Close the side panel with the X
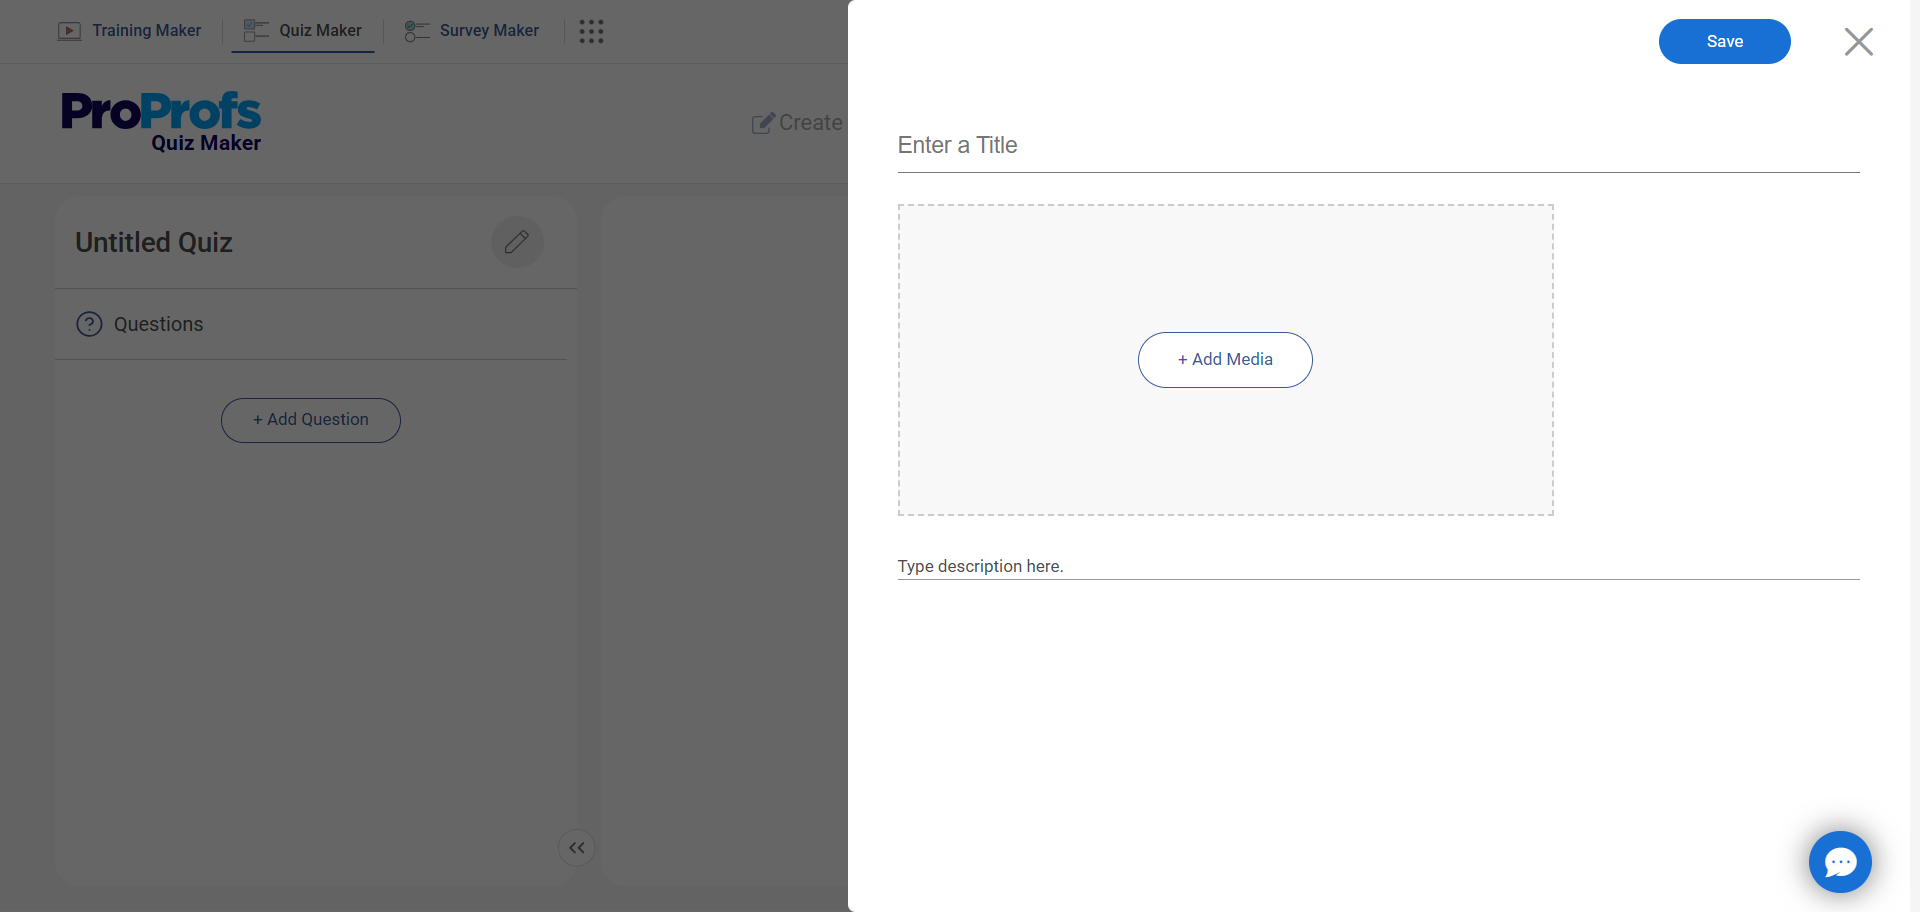Image resolution: width=1920 pixels, height=912 pixels. (1858, 42)
